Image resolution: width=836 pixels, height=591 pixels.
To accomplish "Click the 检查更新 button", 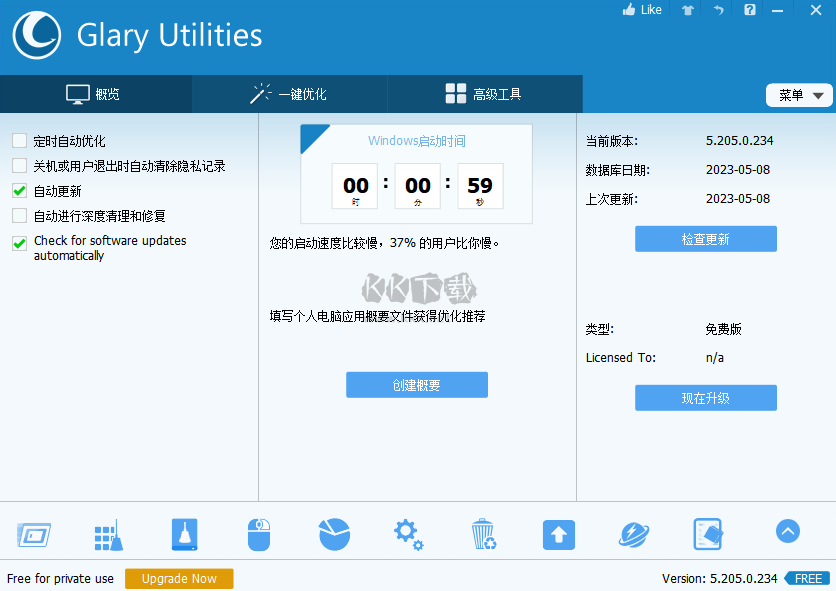I will (x=705, y=239).
